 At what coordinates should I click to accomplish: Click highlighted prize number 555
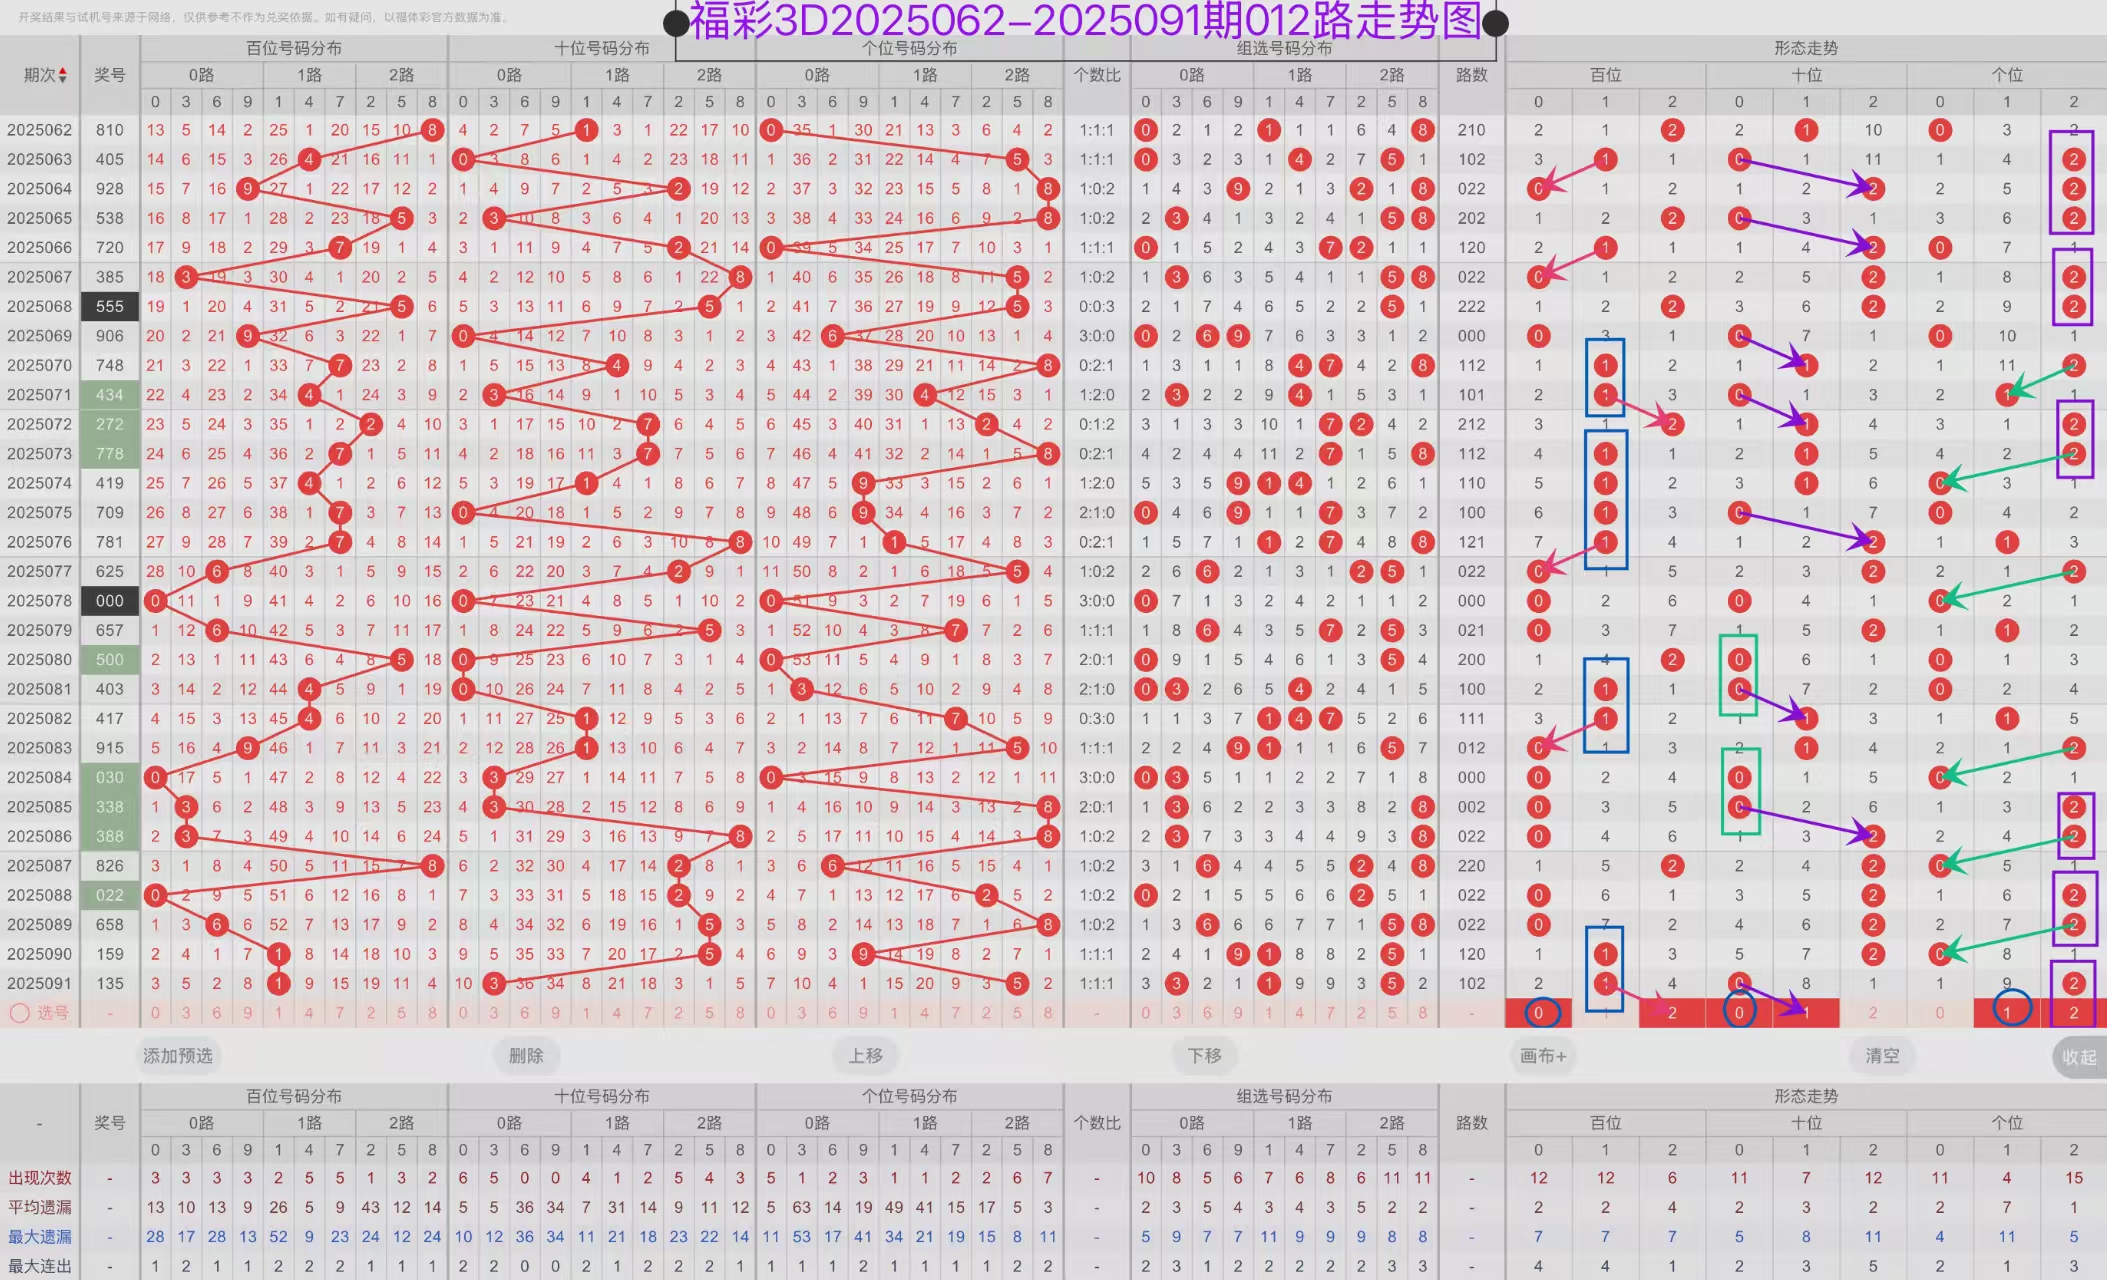pyautogui.click(x=110, y=307)
